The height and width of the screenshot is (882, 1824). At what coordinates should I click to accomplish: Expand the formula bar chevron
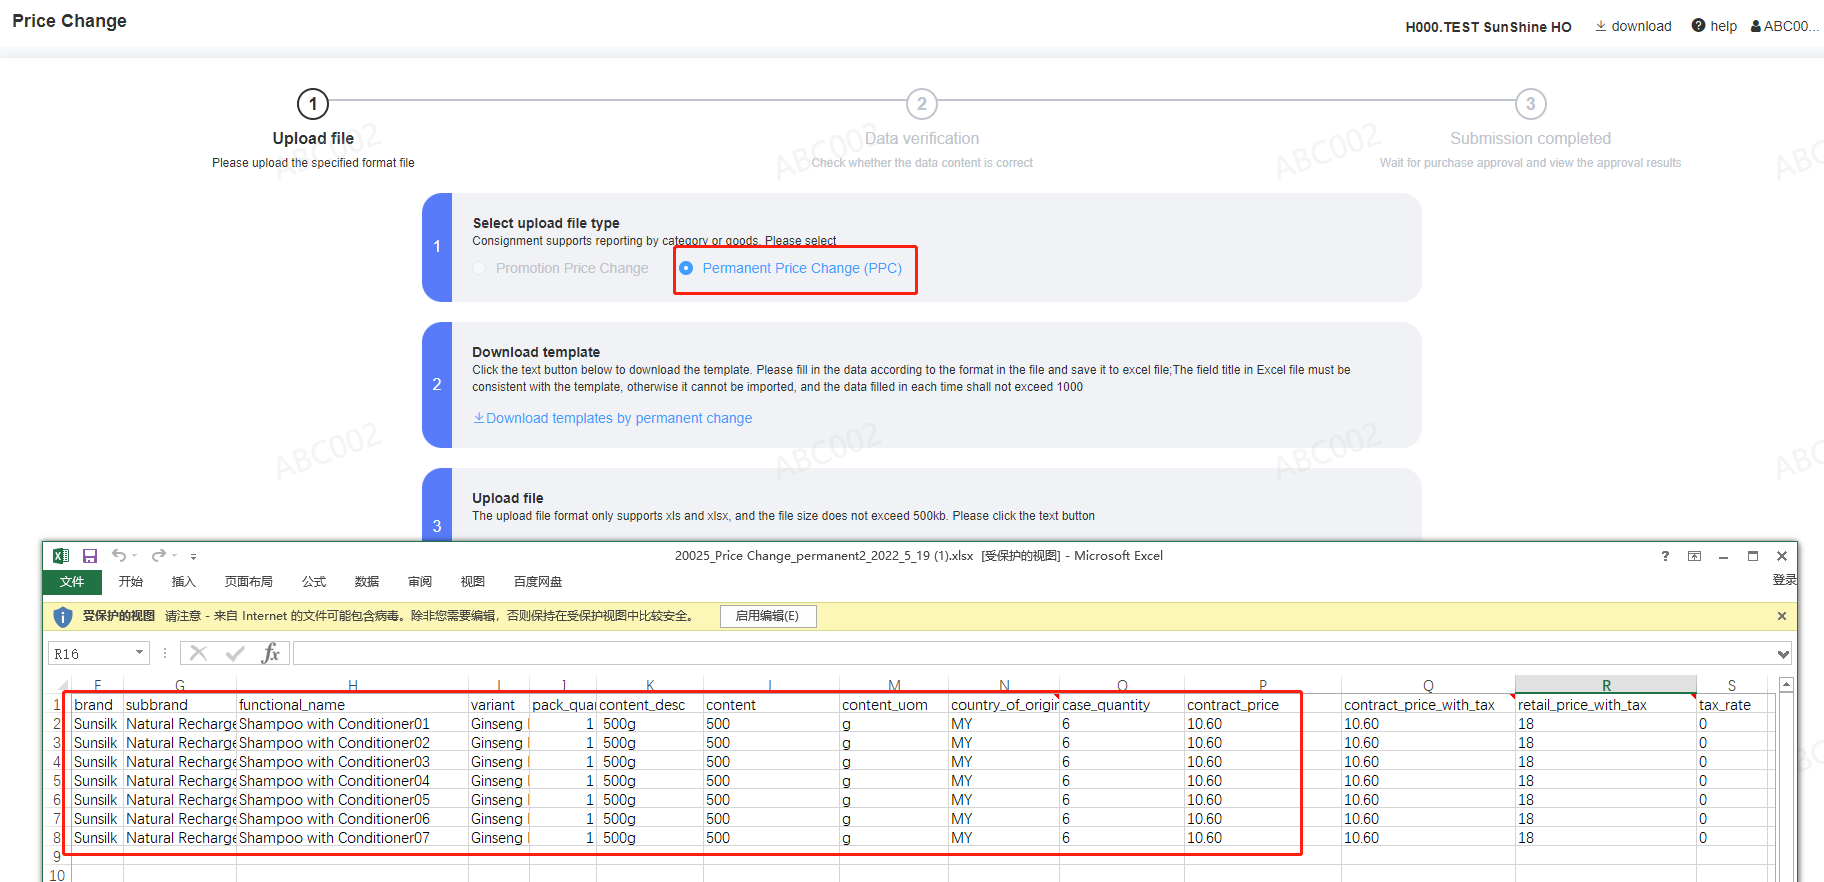[x=1783, y=654]
